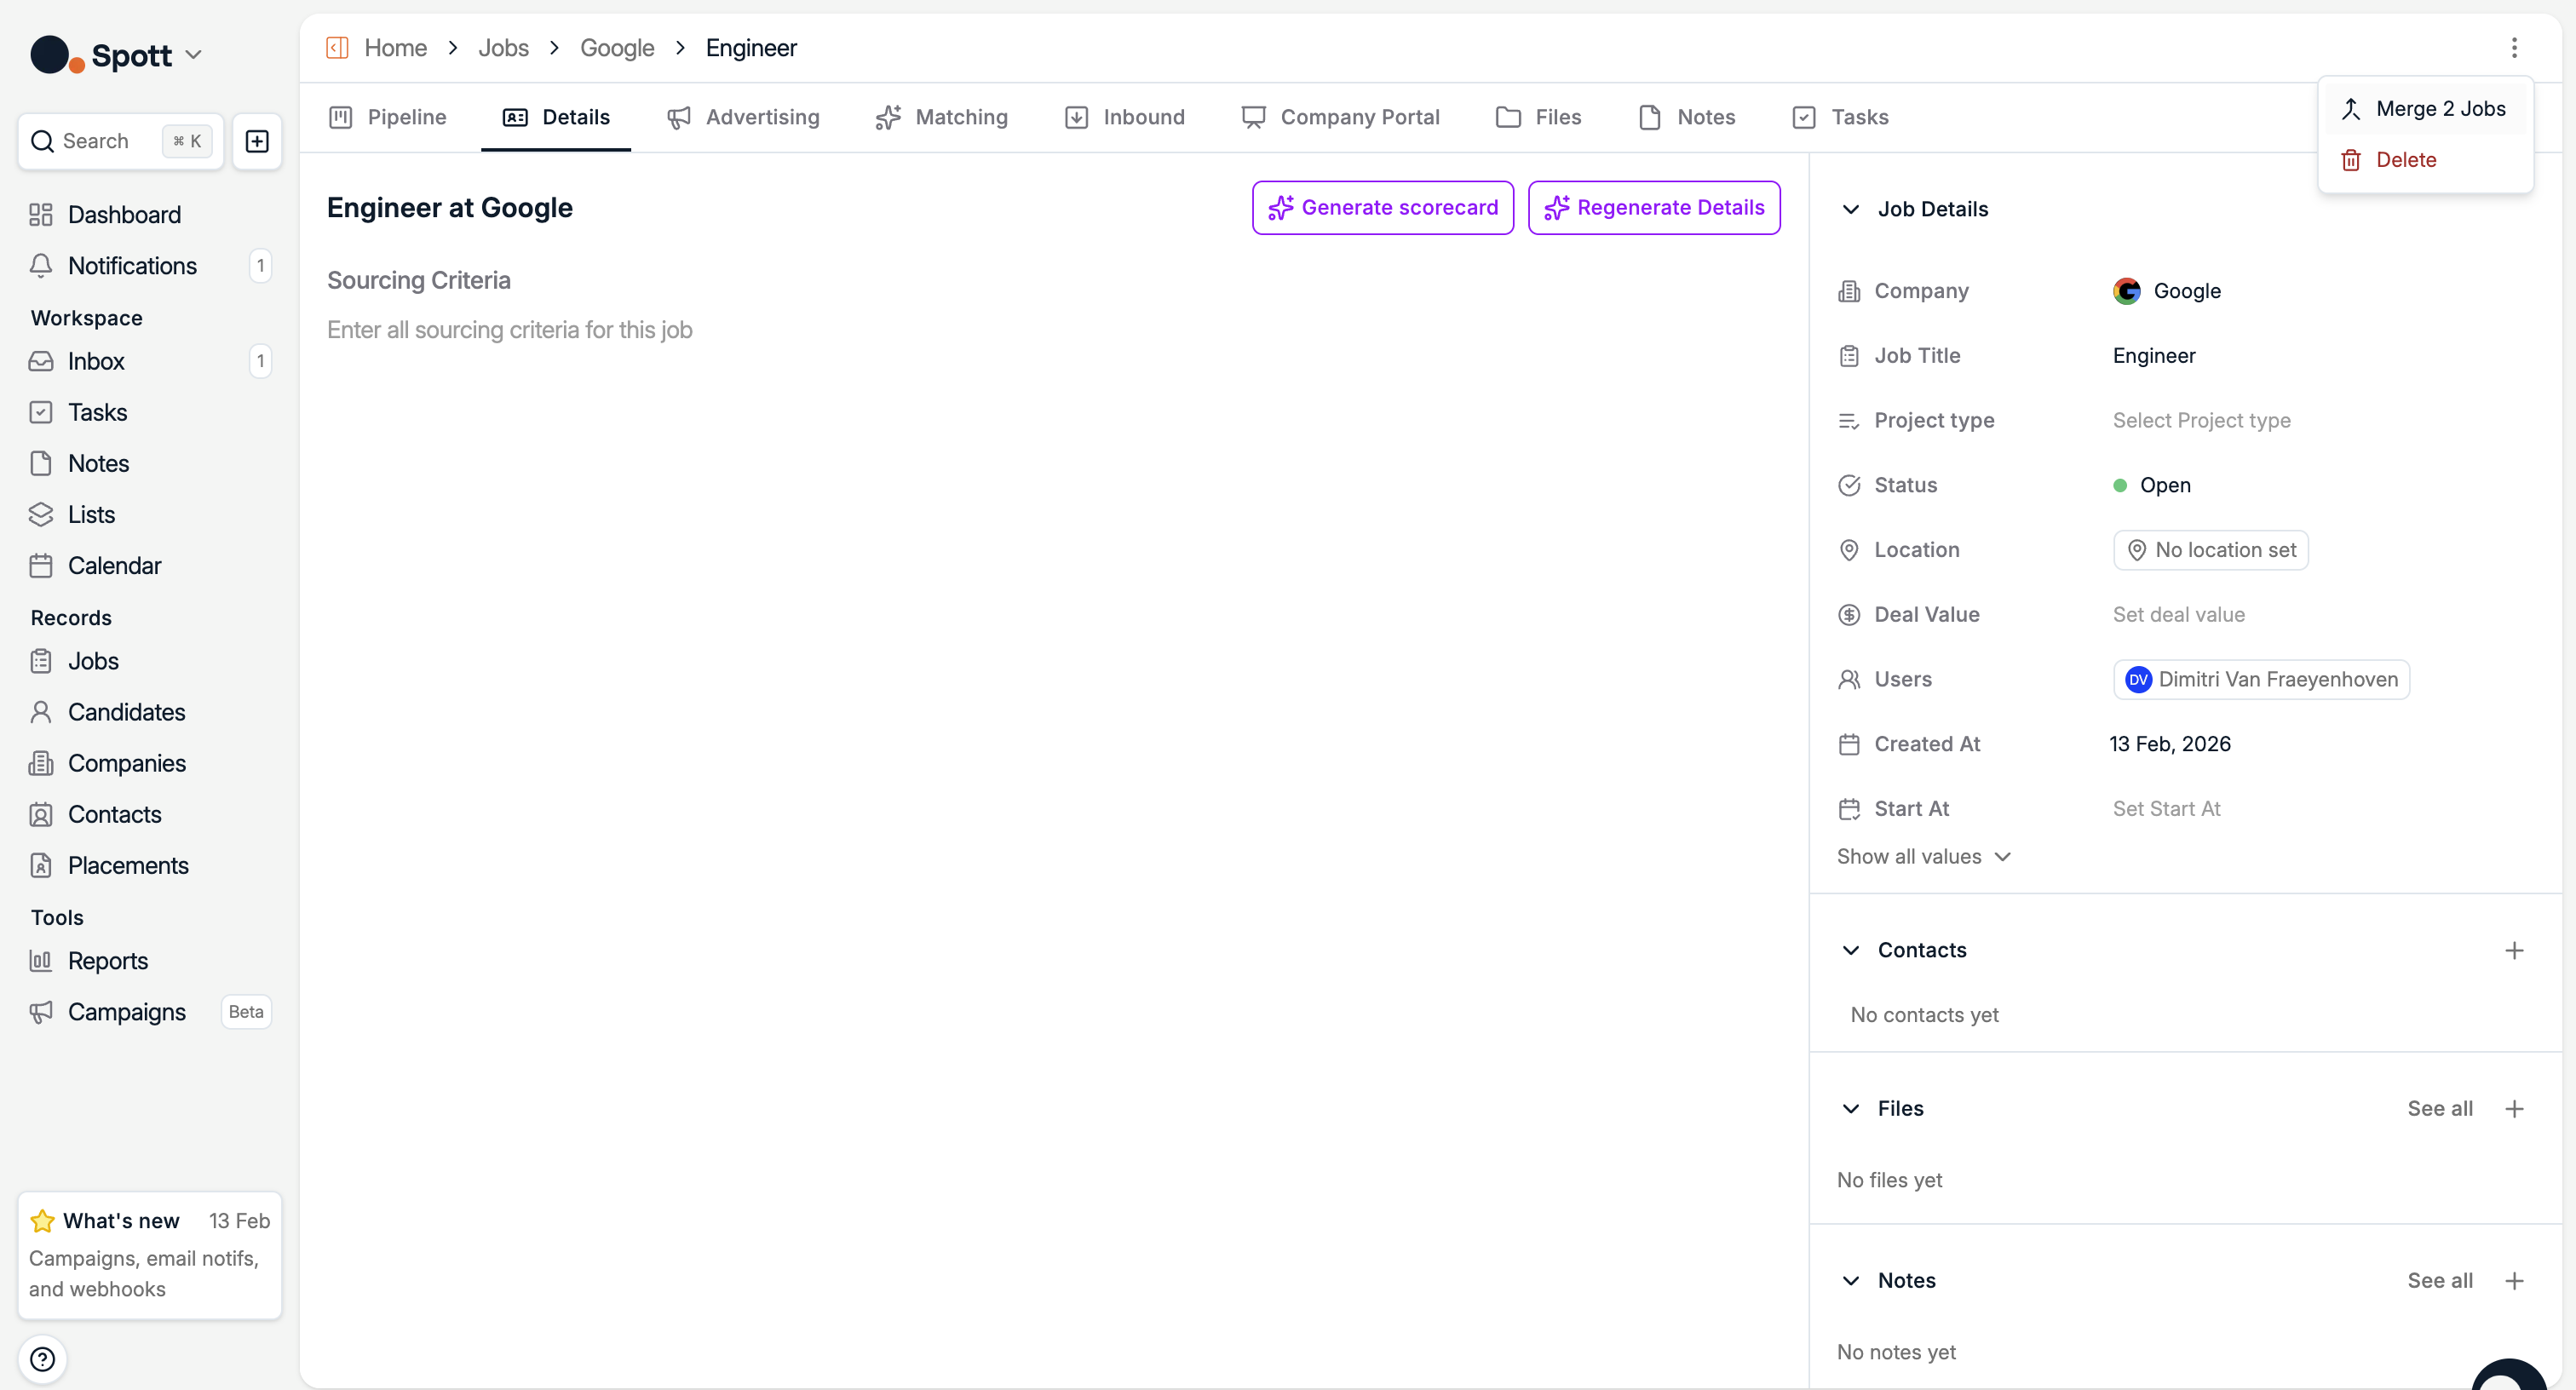
Task: Switch to the Inbound tab
Action: pyautogui.click(x=1125, y=117)
